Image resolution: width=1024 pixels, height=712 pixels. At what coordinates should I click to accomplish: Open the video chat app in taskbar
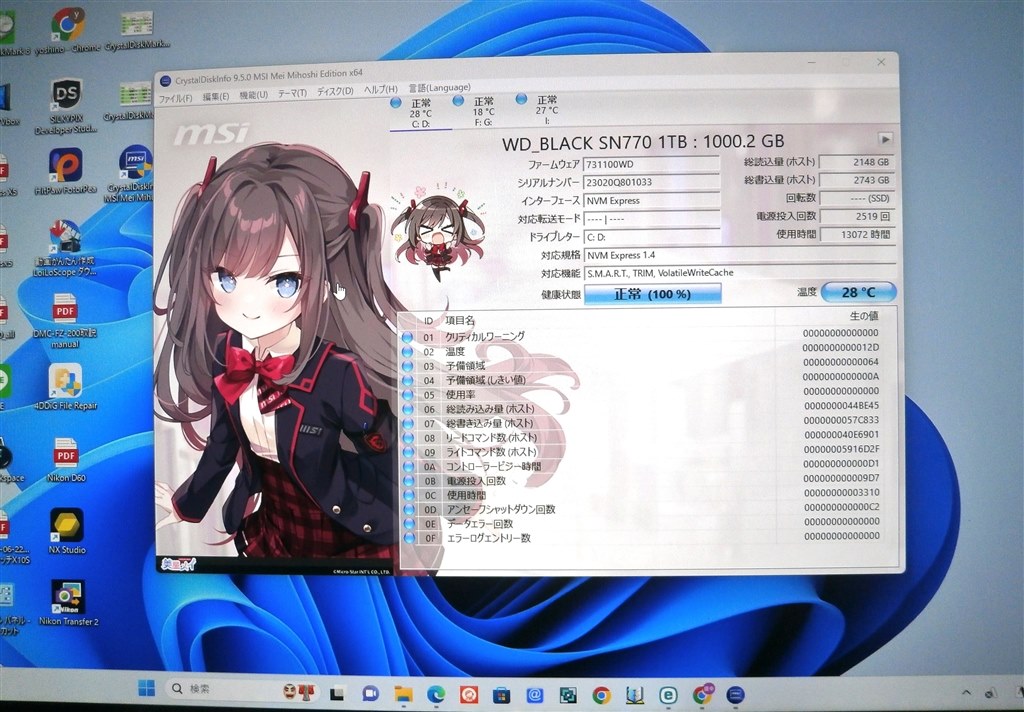tap(370, 693)
